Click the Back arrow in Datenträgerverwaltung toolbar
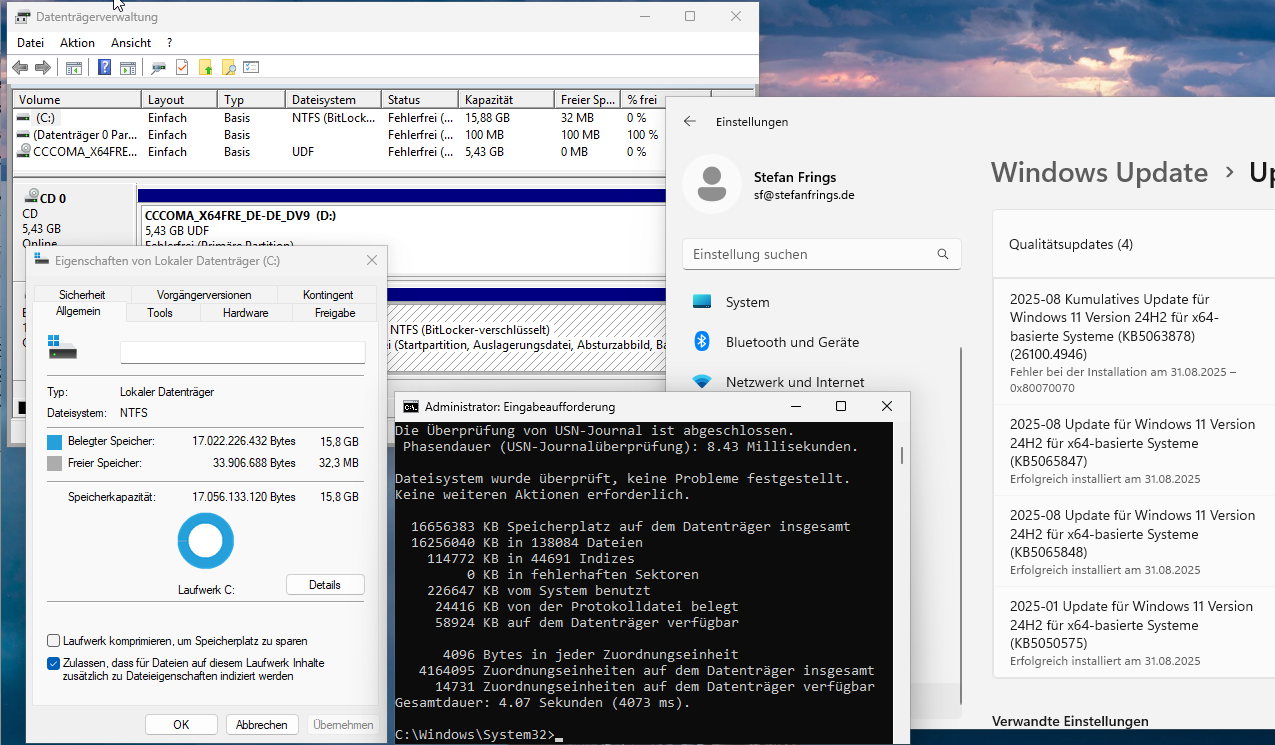Screen dimensions: 1275x745 click(19, 67)
